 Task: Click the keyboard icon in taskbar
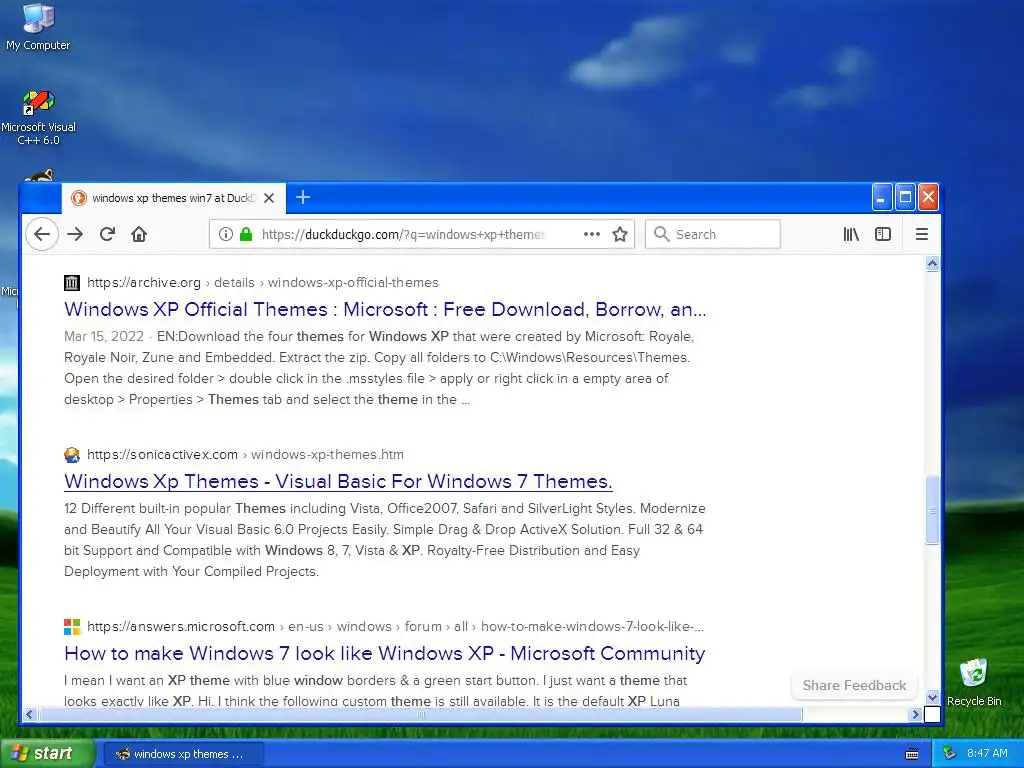click(912, 754)
